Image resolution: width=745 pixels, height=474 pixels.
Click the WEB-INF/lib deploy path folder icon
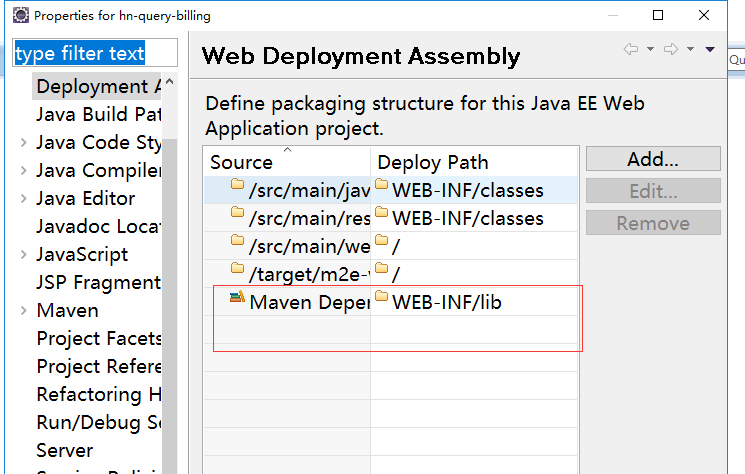pos(382,297)
